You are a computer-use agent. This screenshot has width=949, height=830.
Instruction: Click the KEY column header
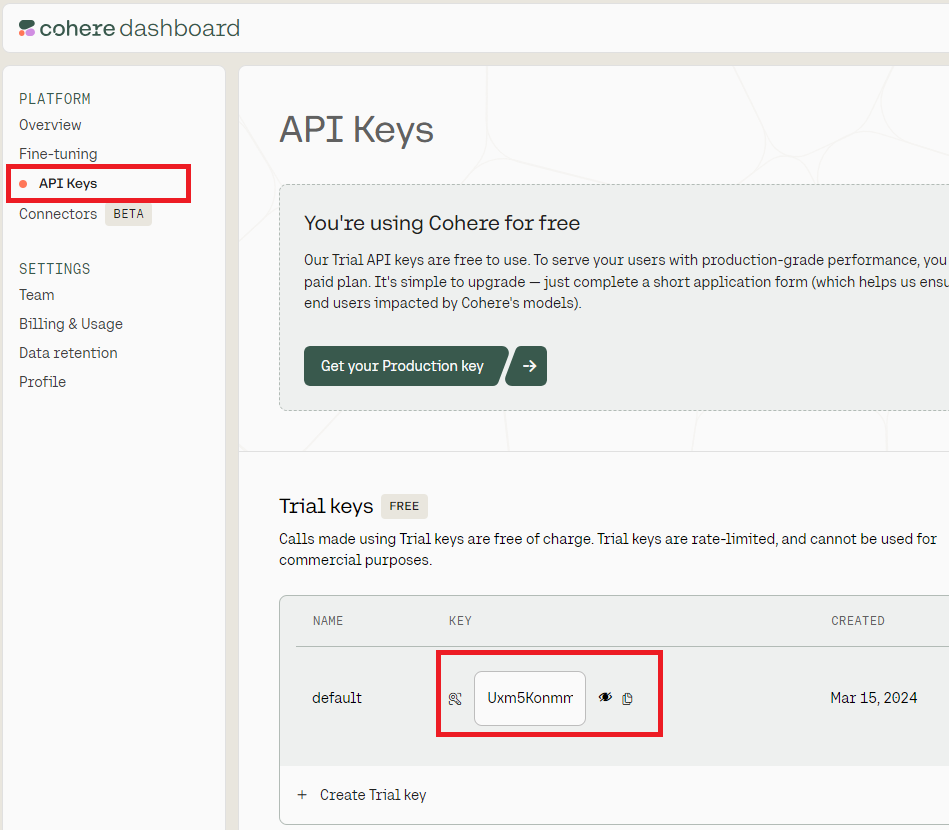click(x=460, y=621)
